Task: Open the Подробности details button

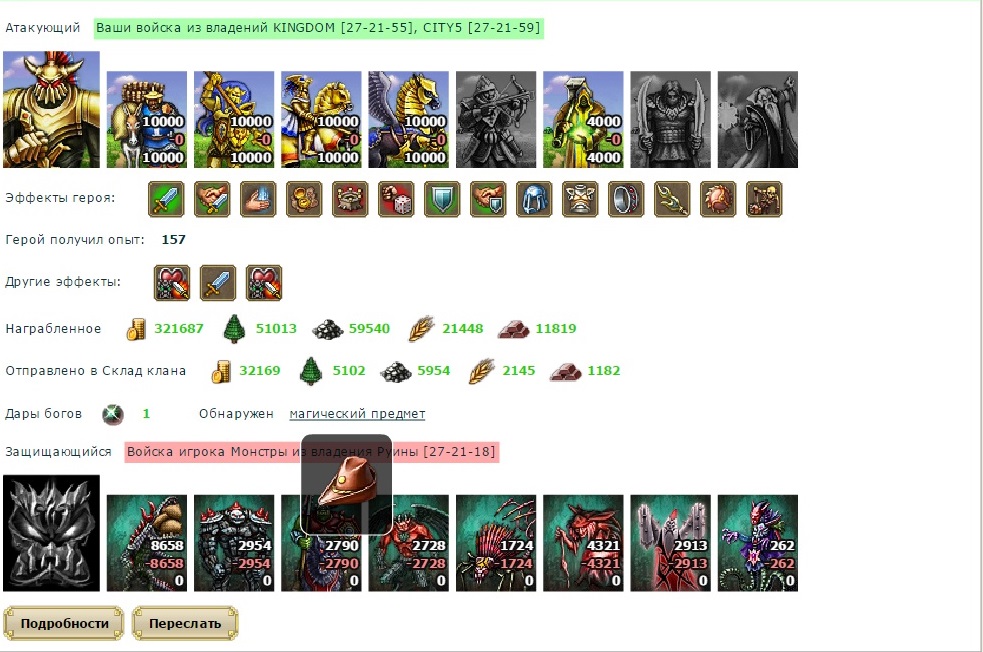Action: [64, 623]
